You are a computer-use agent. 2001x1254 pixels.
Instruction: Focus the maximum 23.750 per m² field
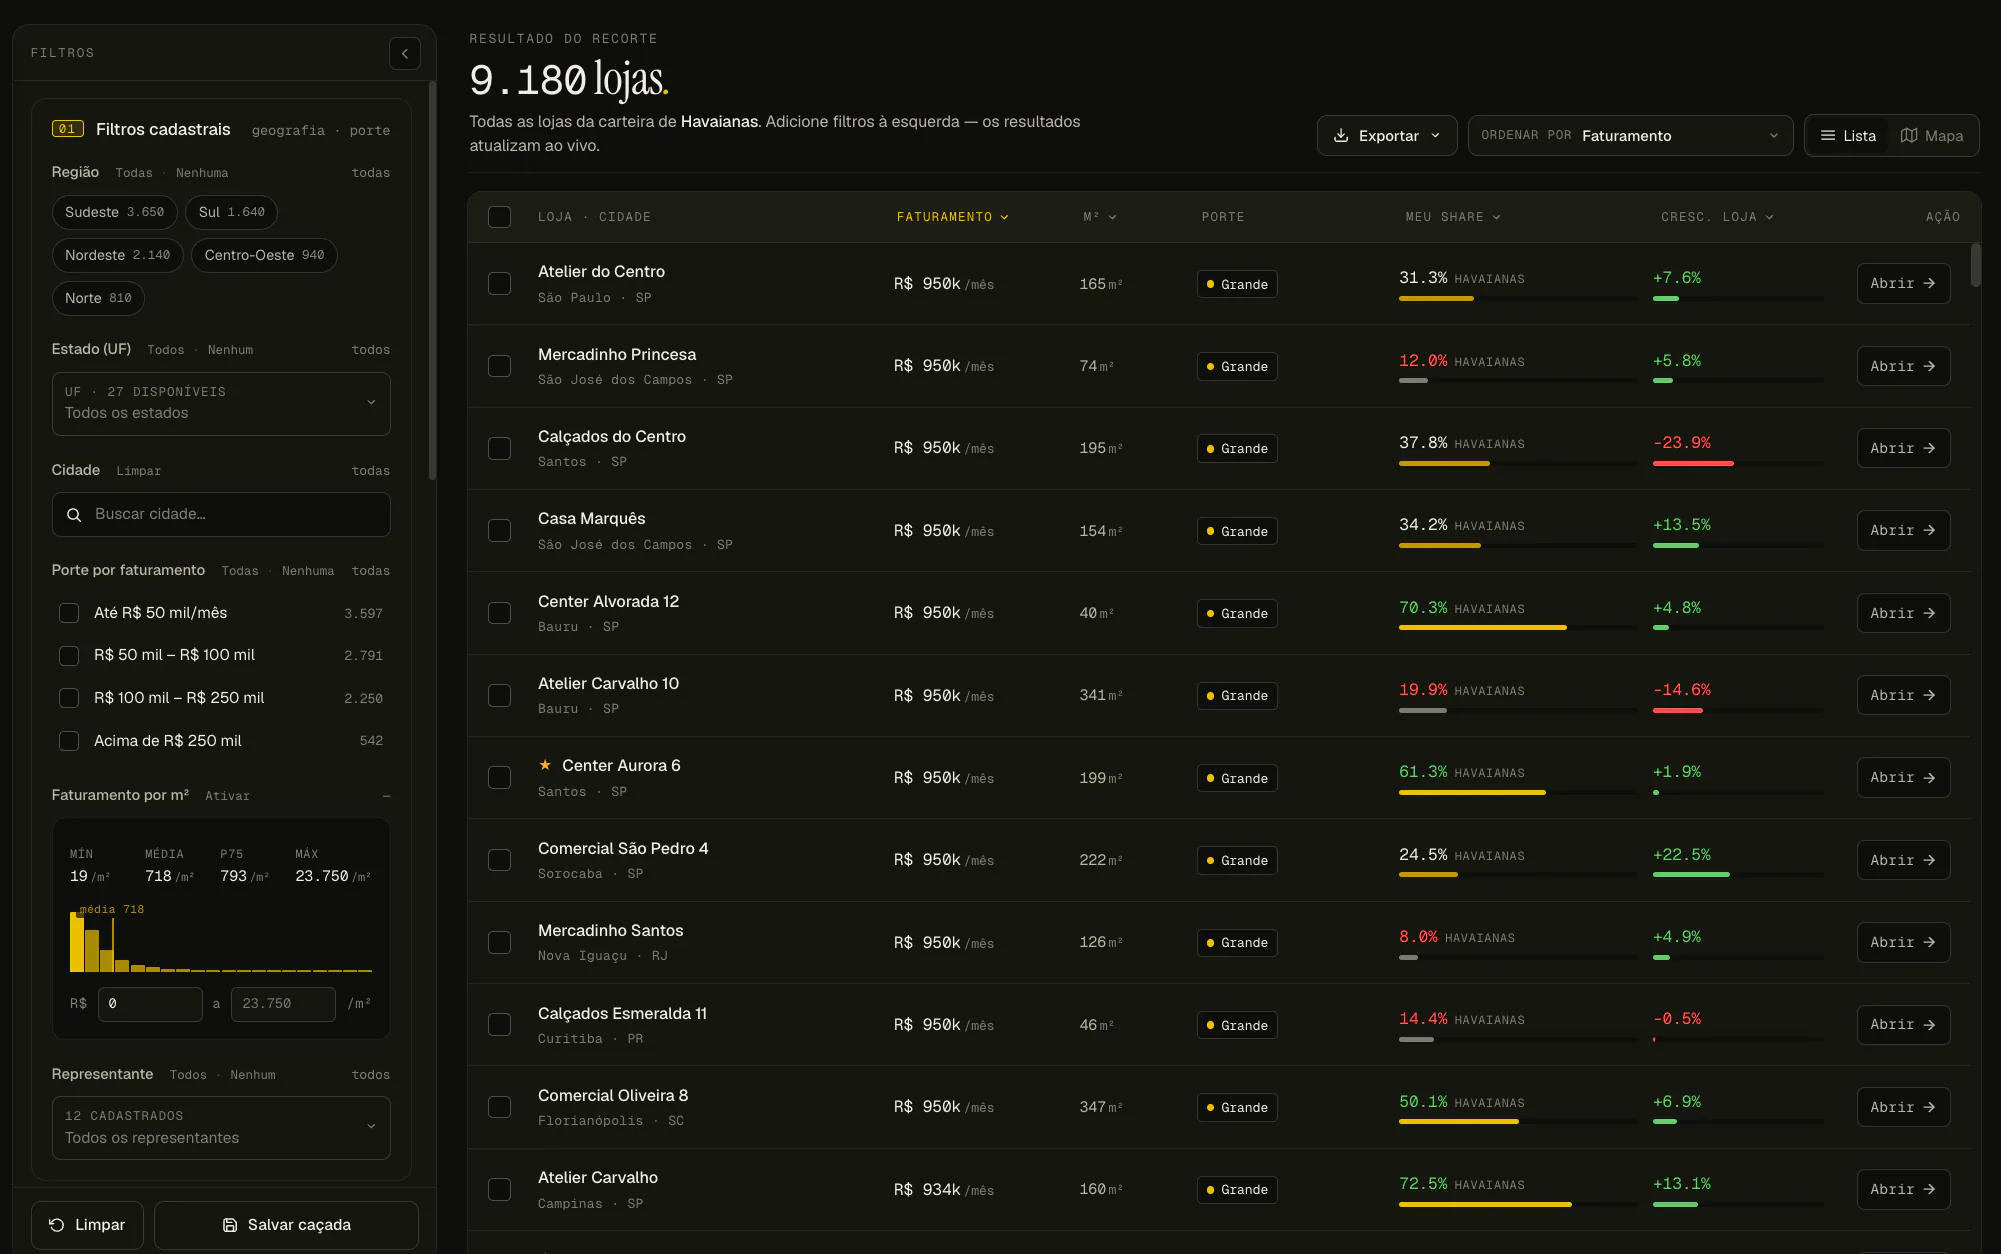283,1004
